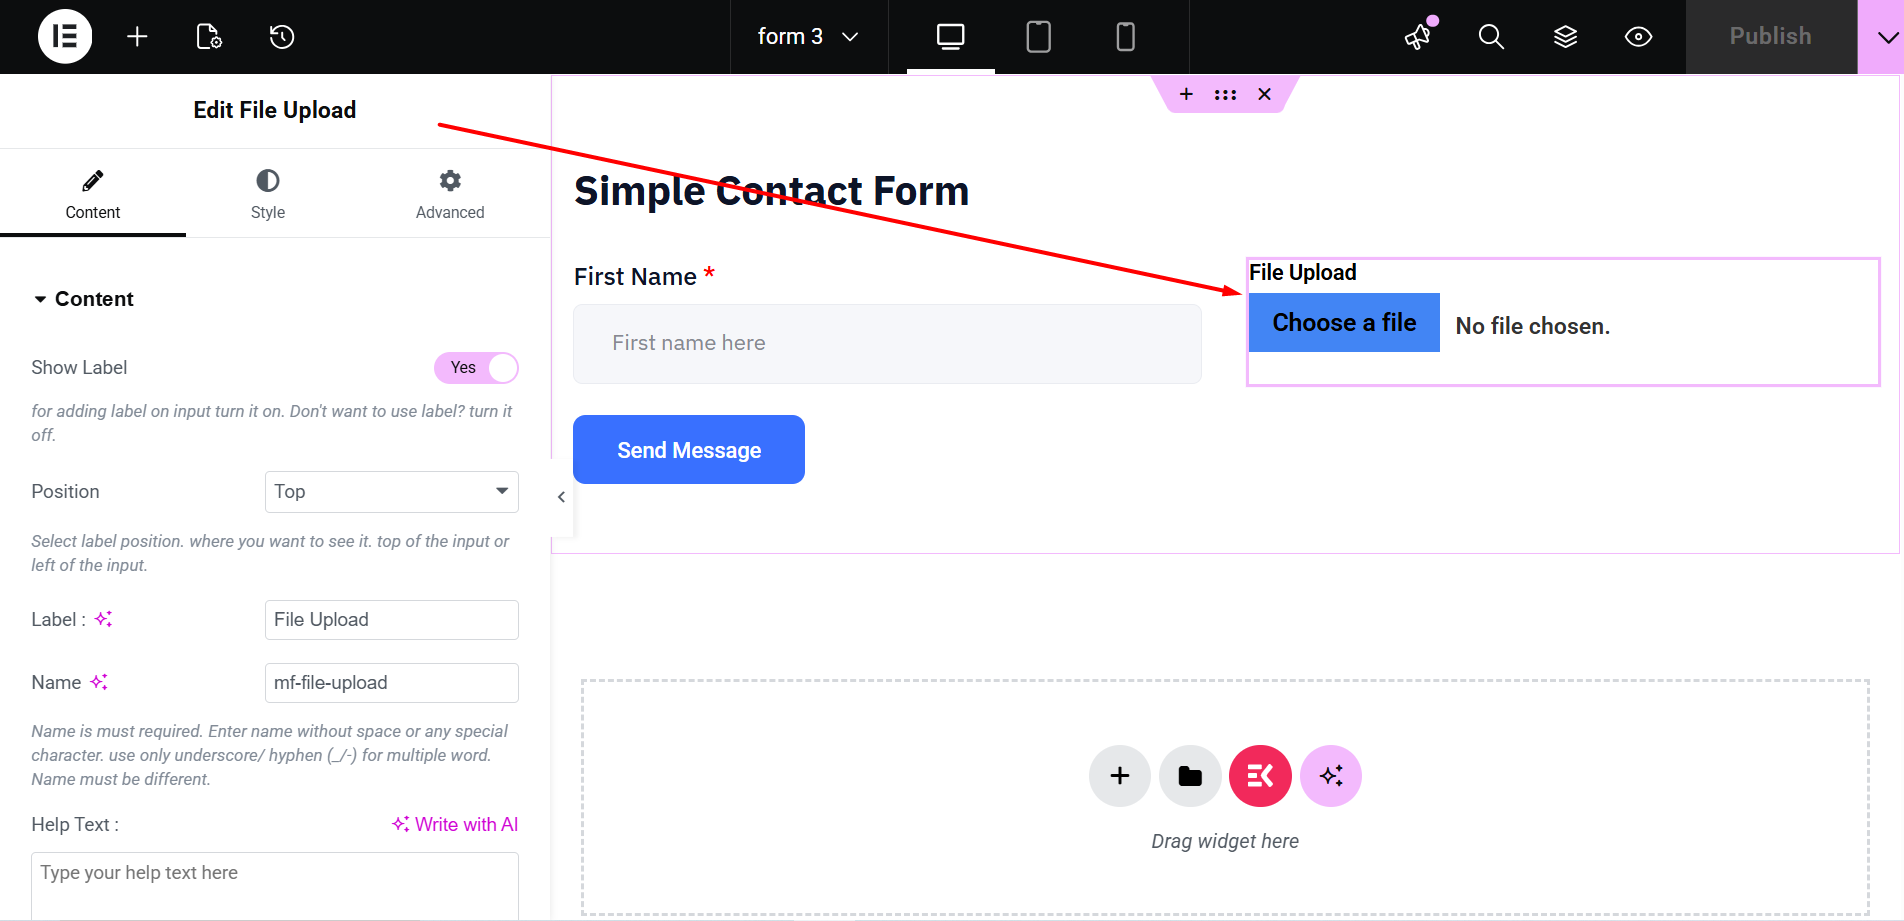Open the ElementsKit widget picker in drop area

coord(1259,775)
